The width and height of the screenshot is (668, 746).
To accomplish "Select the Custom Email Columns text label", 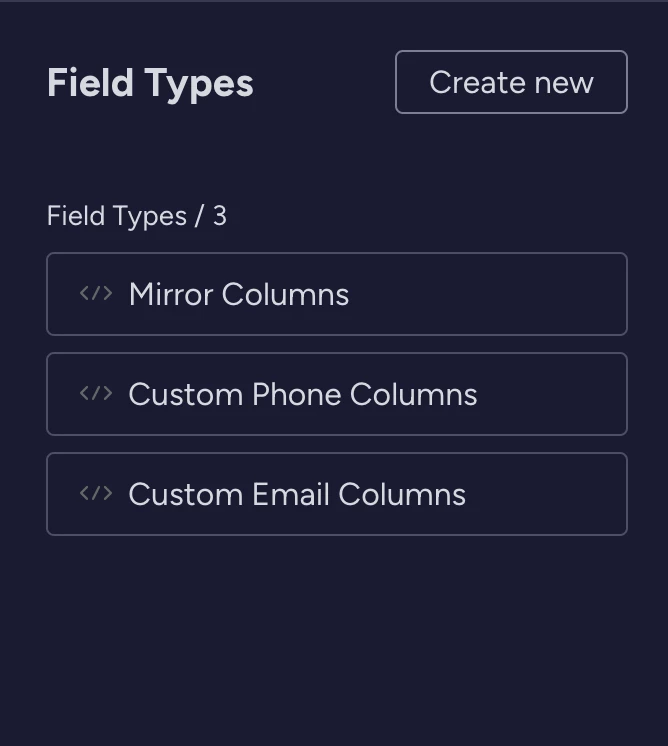I will [x=297, y=494].
